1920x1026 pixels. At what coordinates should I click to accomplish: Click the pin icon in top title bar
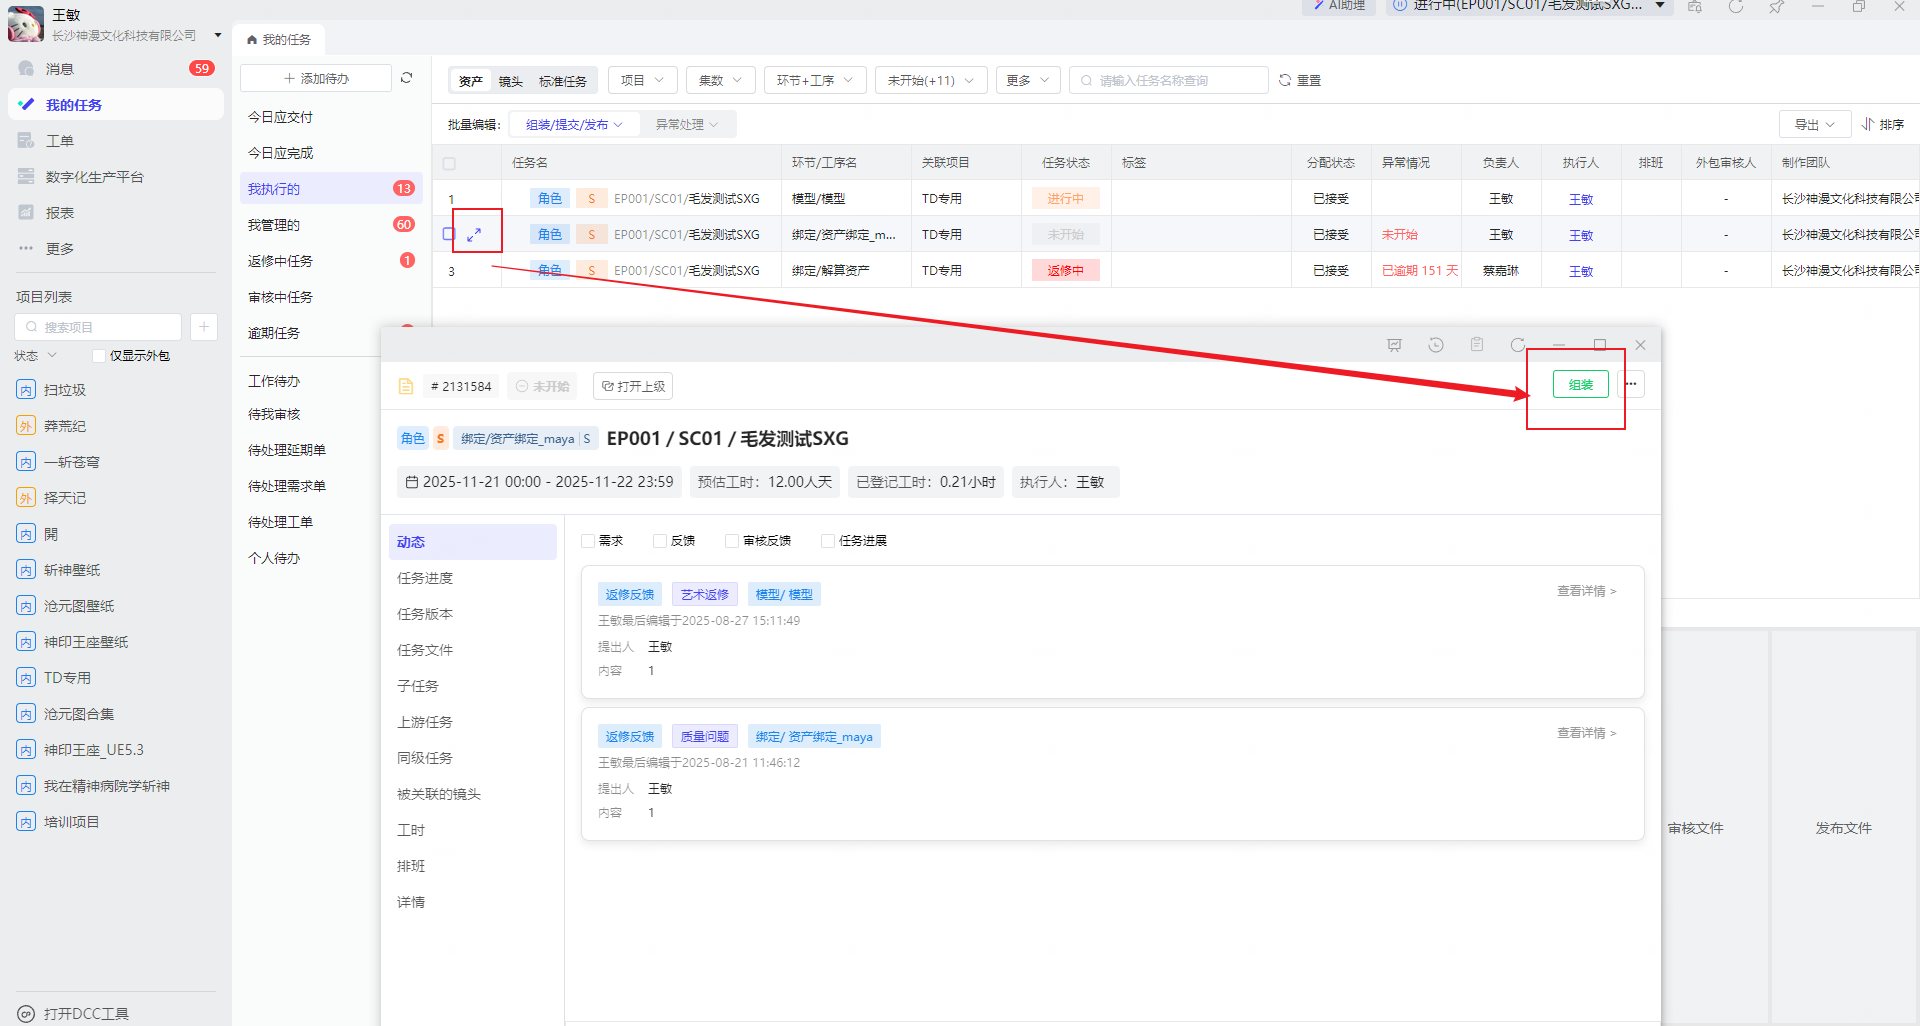[1776, 7]
